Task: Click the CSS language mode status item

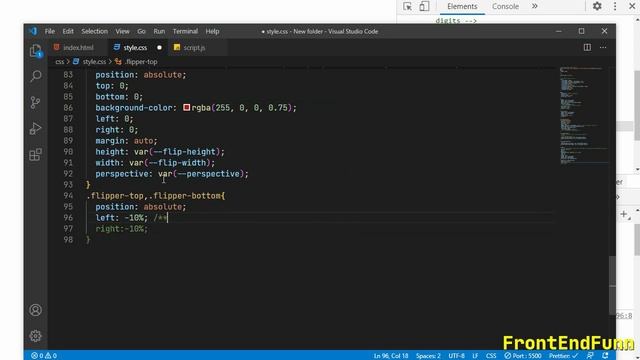Action: (491, 356)
